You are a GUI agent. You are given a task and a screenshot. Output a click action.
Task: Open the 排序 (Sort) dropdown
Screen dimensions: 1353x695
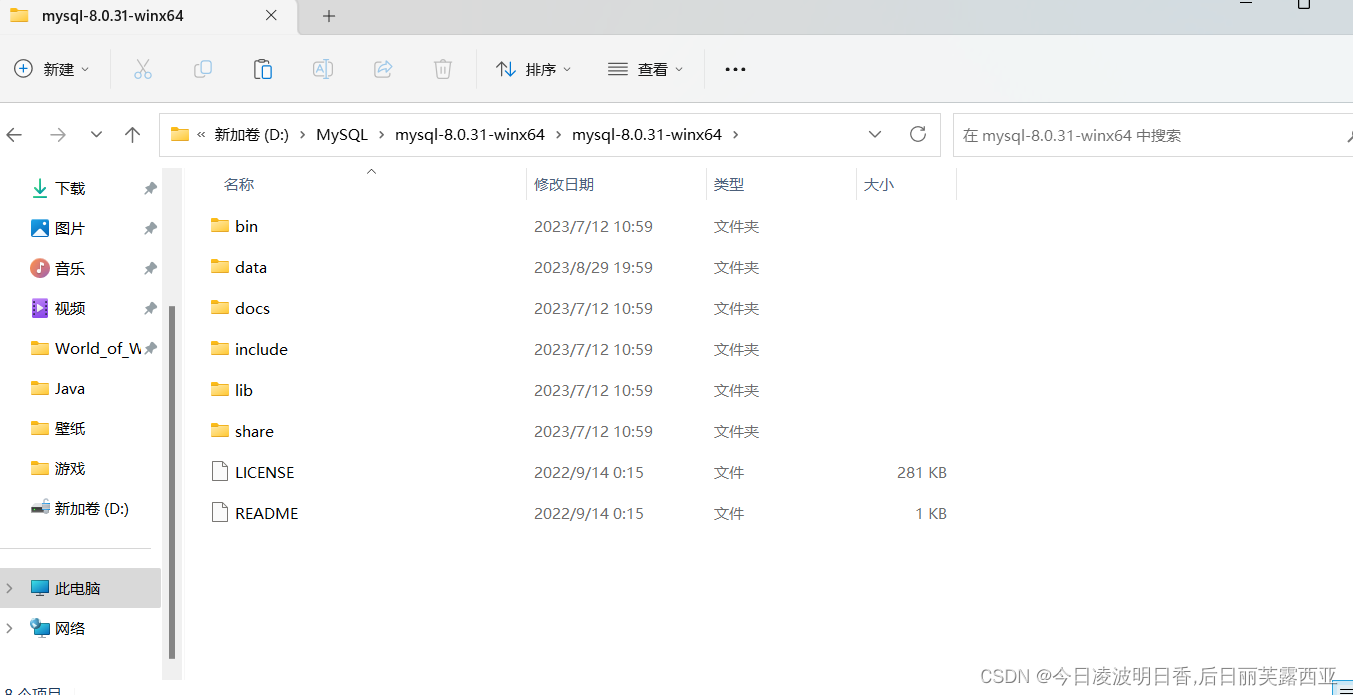(x=534, y=69)
